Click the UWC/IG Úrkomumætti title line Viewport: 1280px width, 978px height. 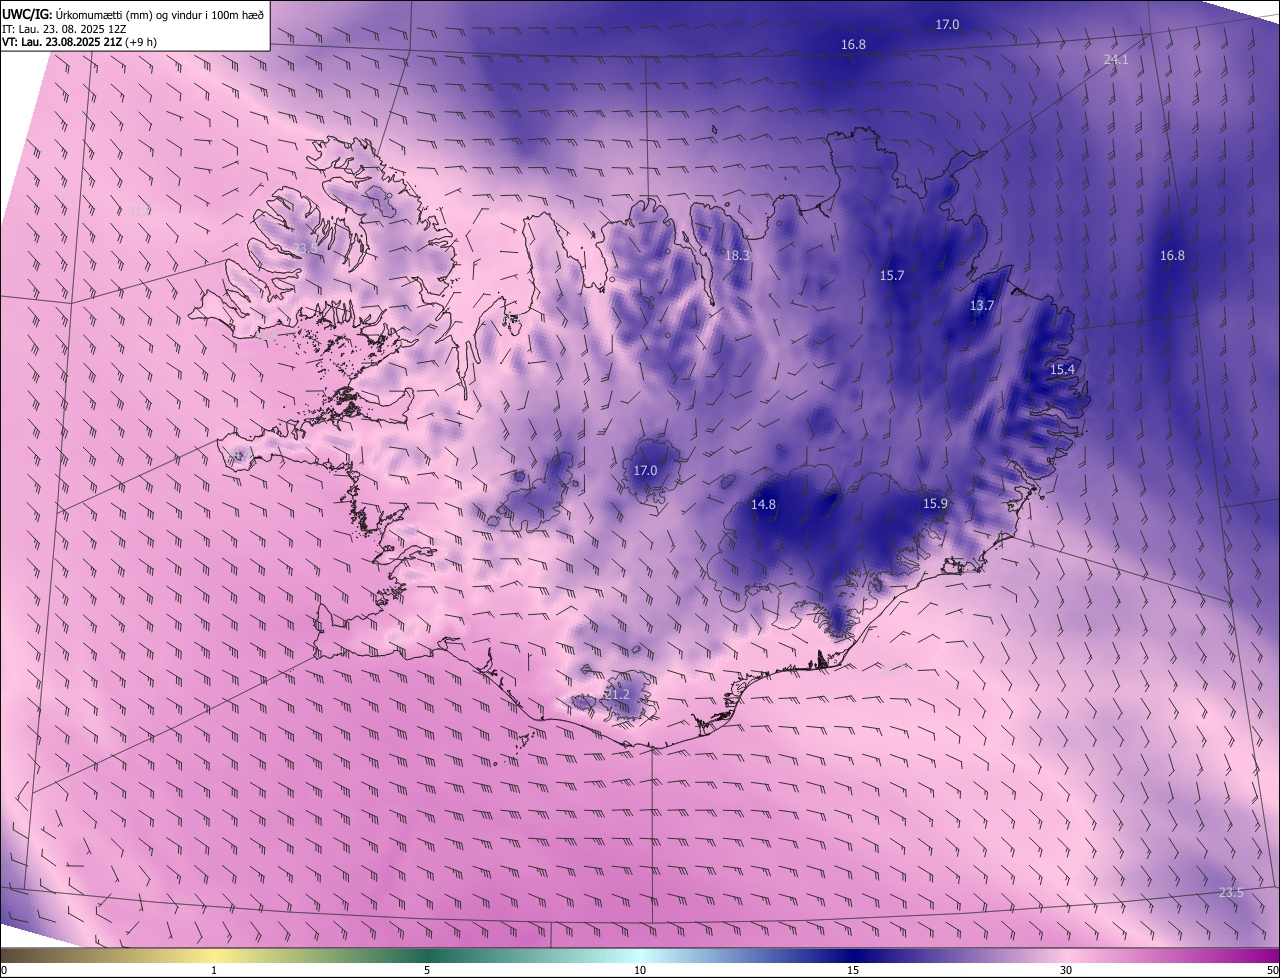coord(133,13)
